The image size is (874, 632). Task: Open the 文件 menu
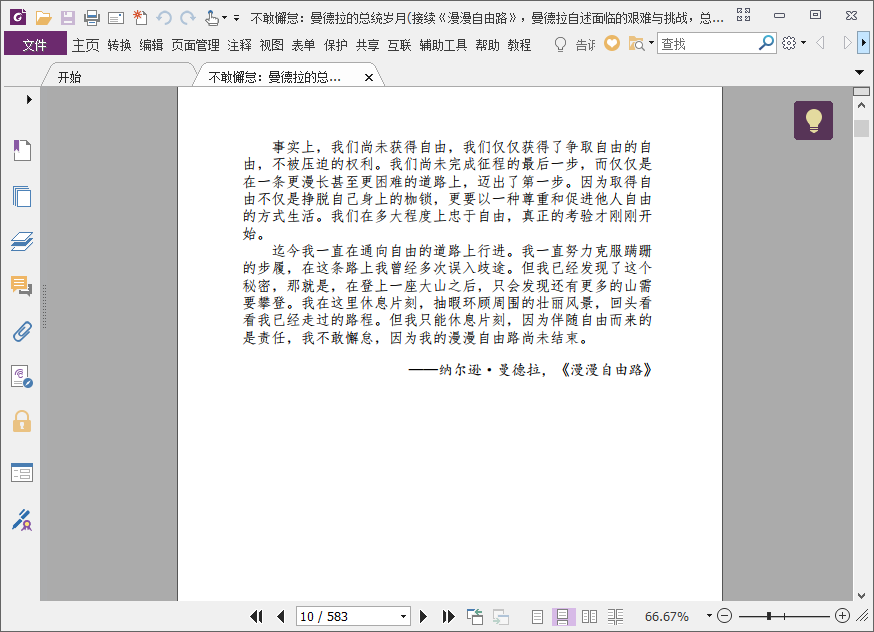click(x=35, y=44)
